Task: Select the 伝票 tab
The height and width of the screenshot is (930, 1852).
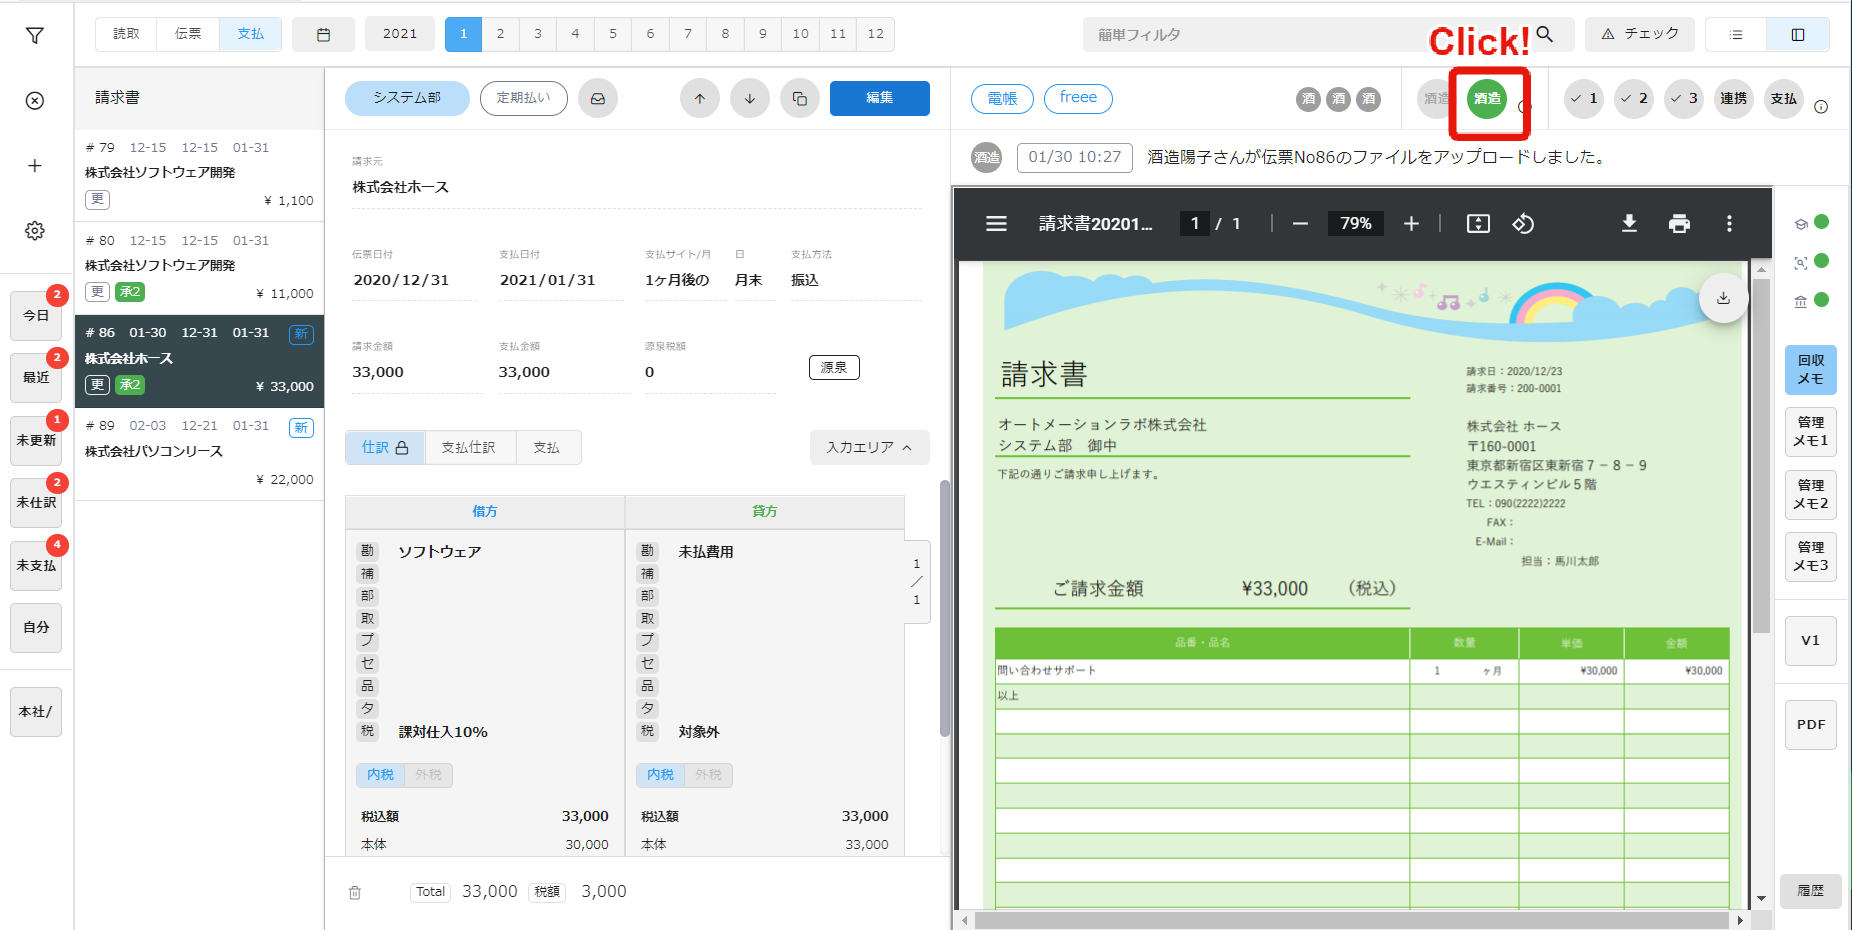Action: click(x=188, y=34)
